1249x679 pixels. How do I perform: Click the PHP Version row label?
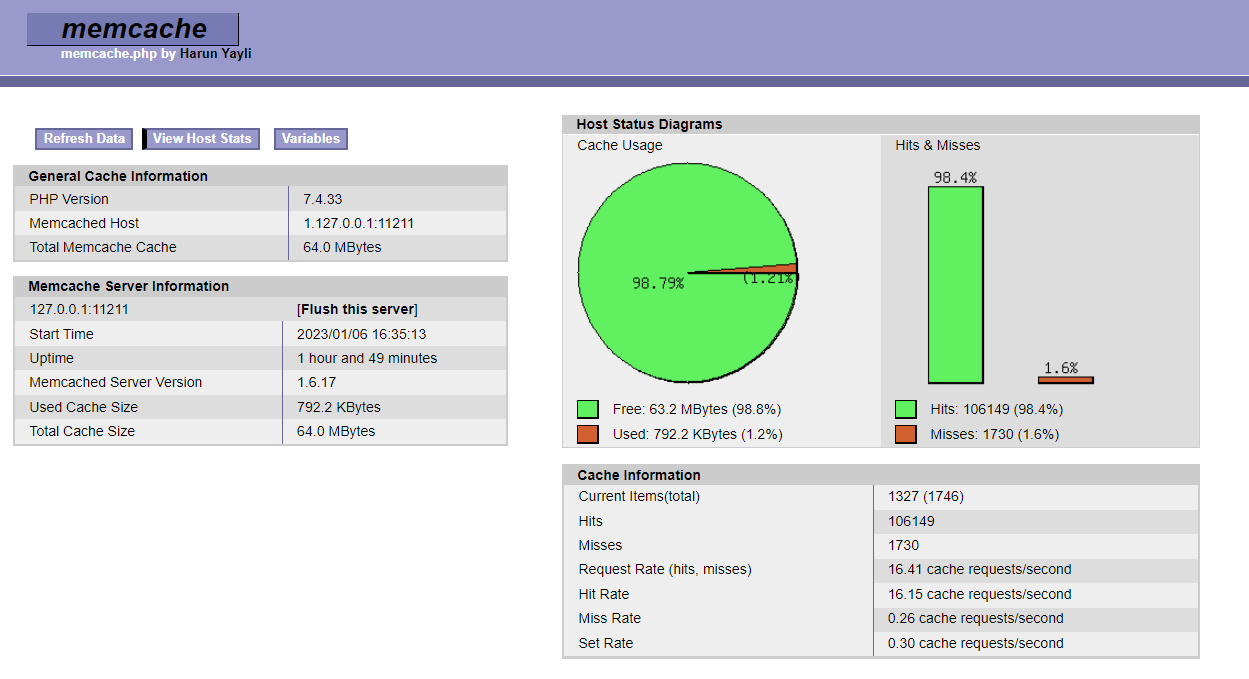coord(69,199)
